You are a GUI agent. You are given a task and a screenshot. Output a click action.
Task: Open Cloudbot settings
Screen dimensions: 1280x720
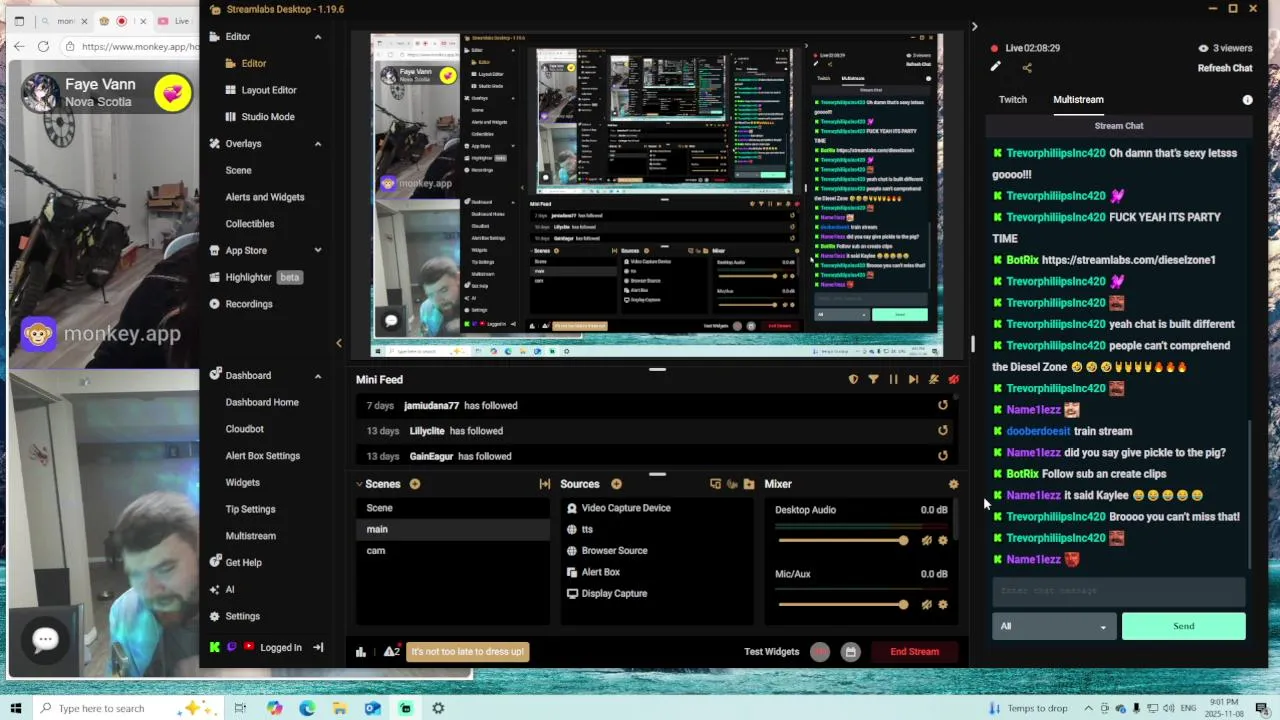(x=244, y=429)
